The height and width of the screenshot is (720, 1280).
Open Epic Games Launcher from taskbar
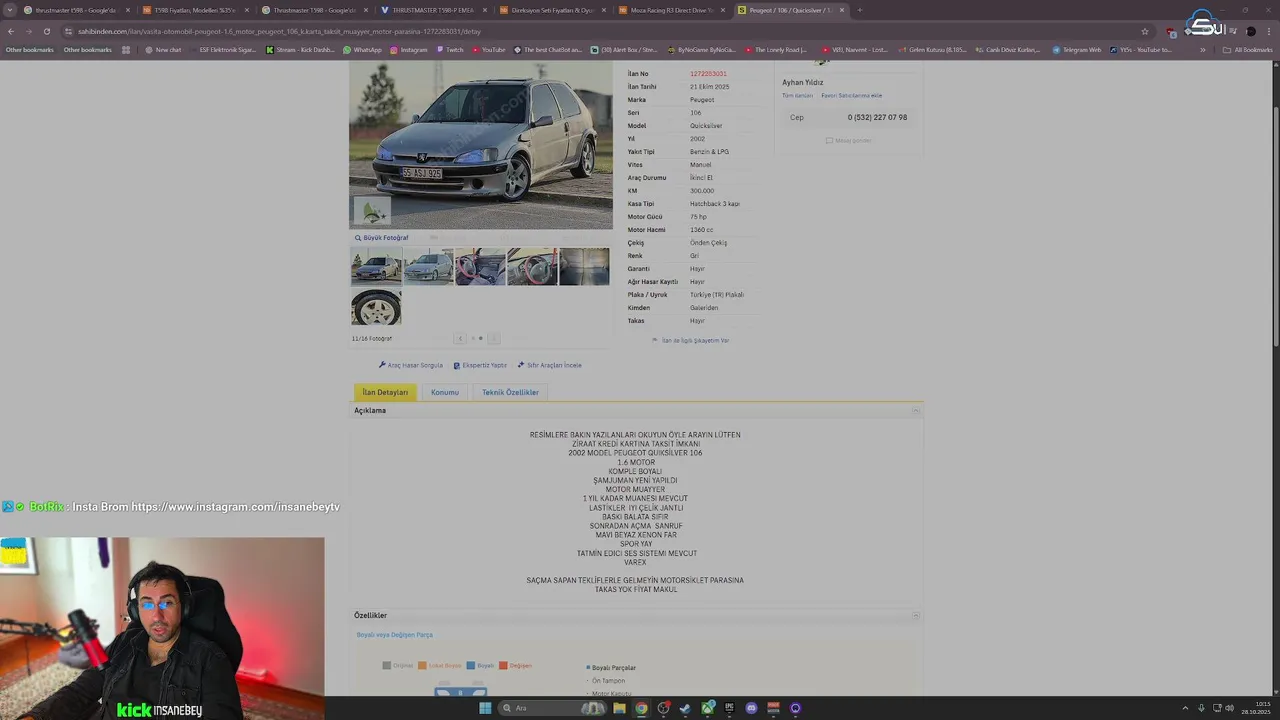point(729,708)
